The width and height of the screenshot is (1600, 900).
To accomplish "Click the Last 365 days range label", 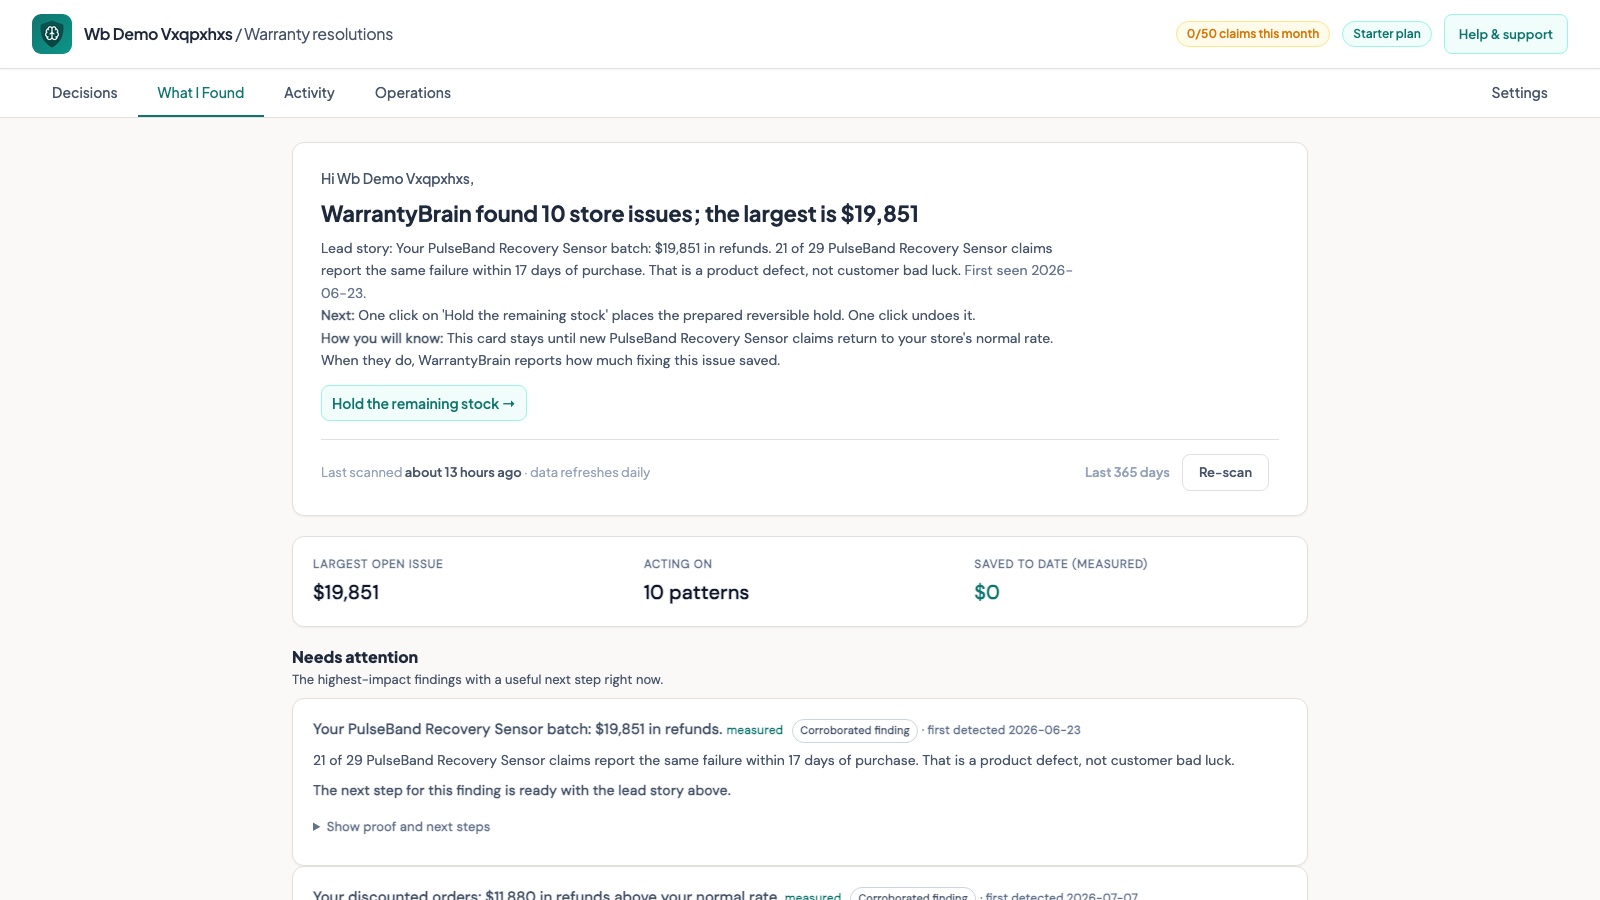I will [1127, 472].
